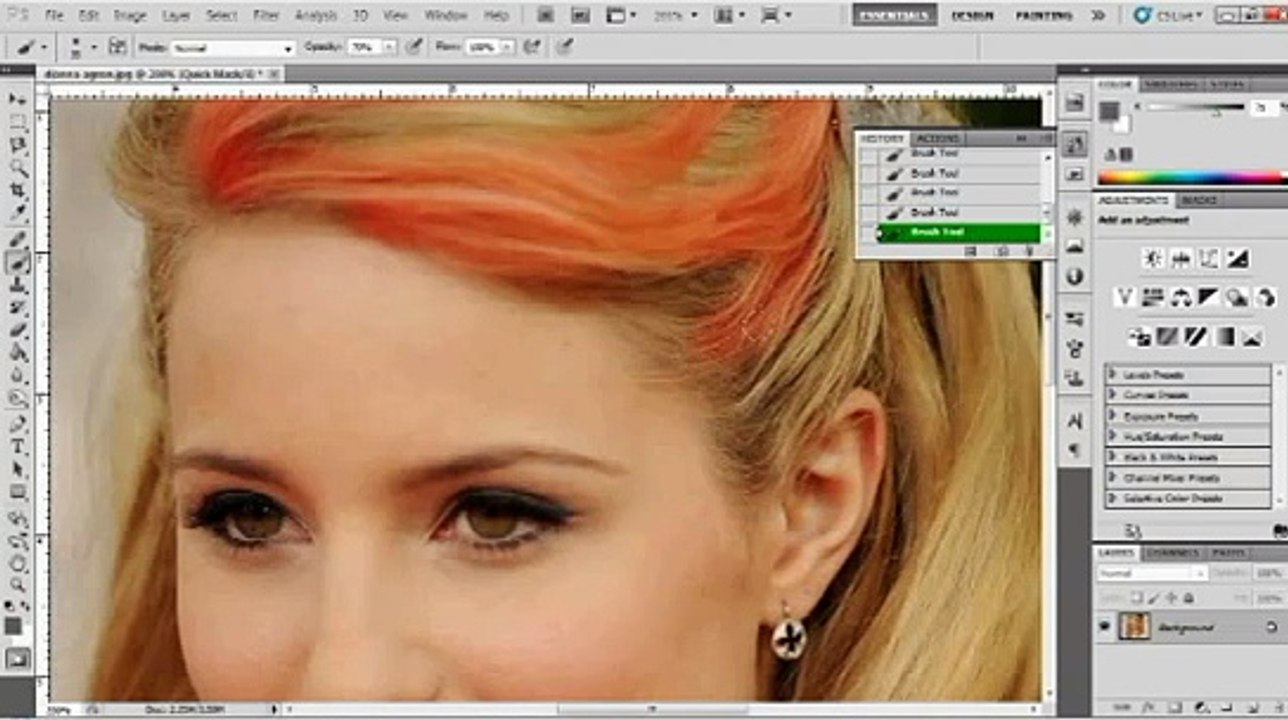Image resolution: width=1288 pixels, height=720 pixels.
Task: Open the Filter menu
Action: click(266, 16)
